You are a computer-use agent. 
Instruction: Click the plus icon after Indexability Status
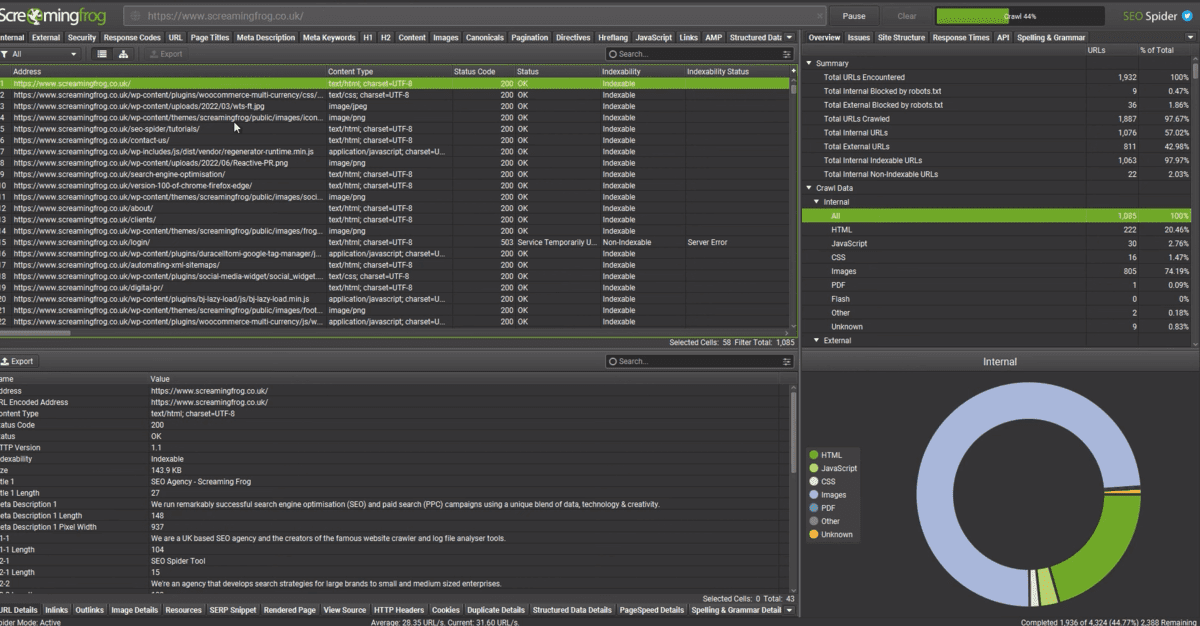click(x=793, y=72)
